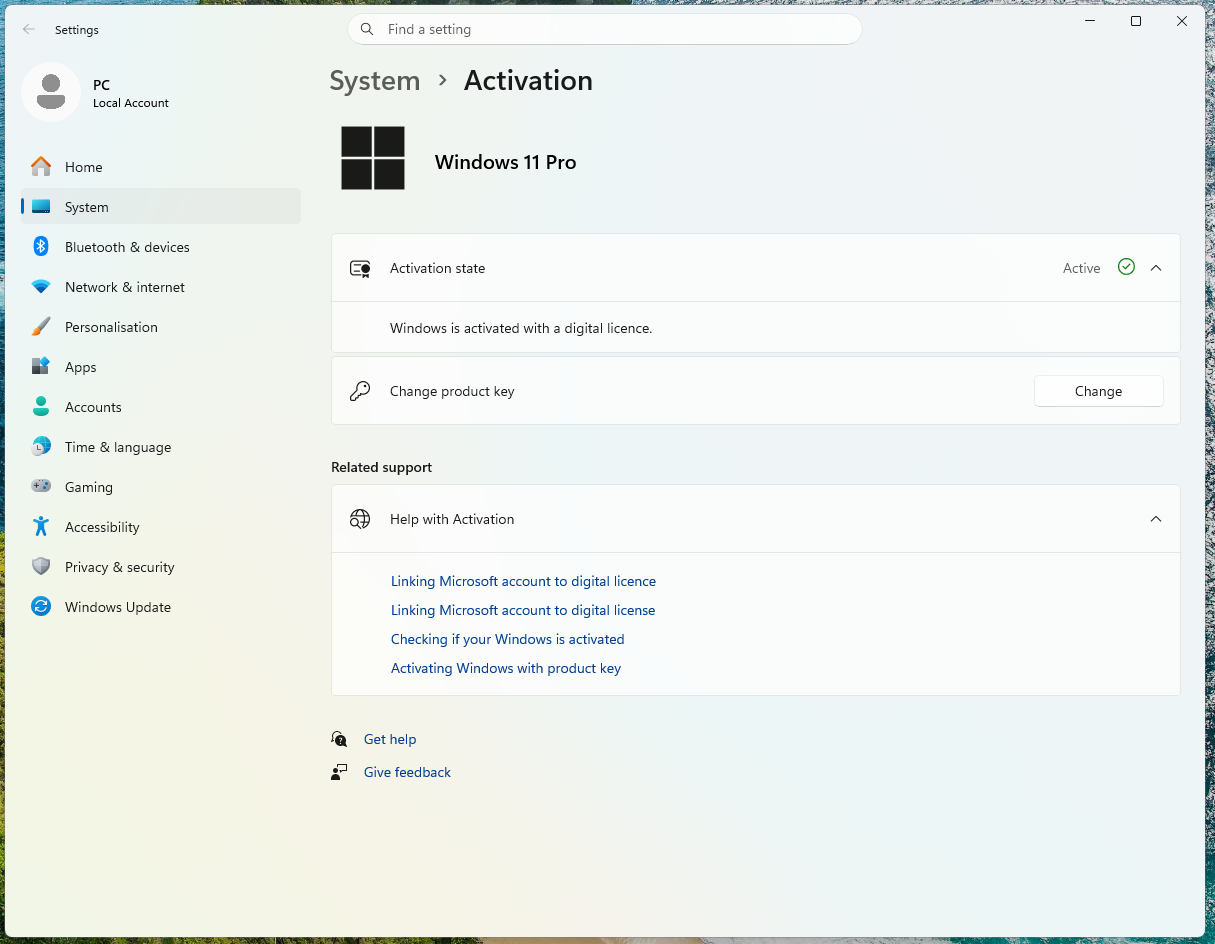Open the Personalisation settings label
Viewport: 1215px width, 944px height.
111,327
